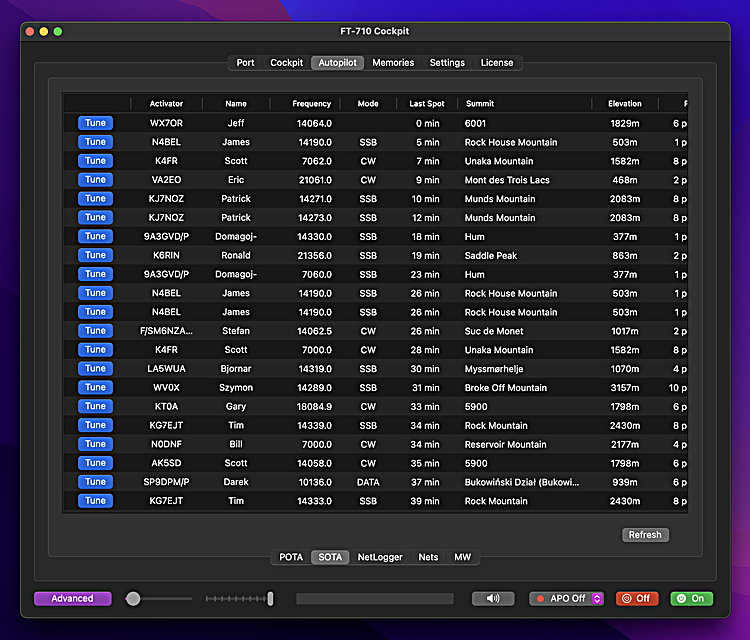The image size is (750, 640).
Task: Tune to N4BEL spotted 5 min ago
Action: 95,142
